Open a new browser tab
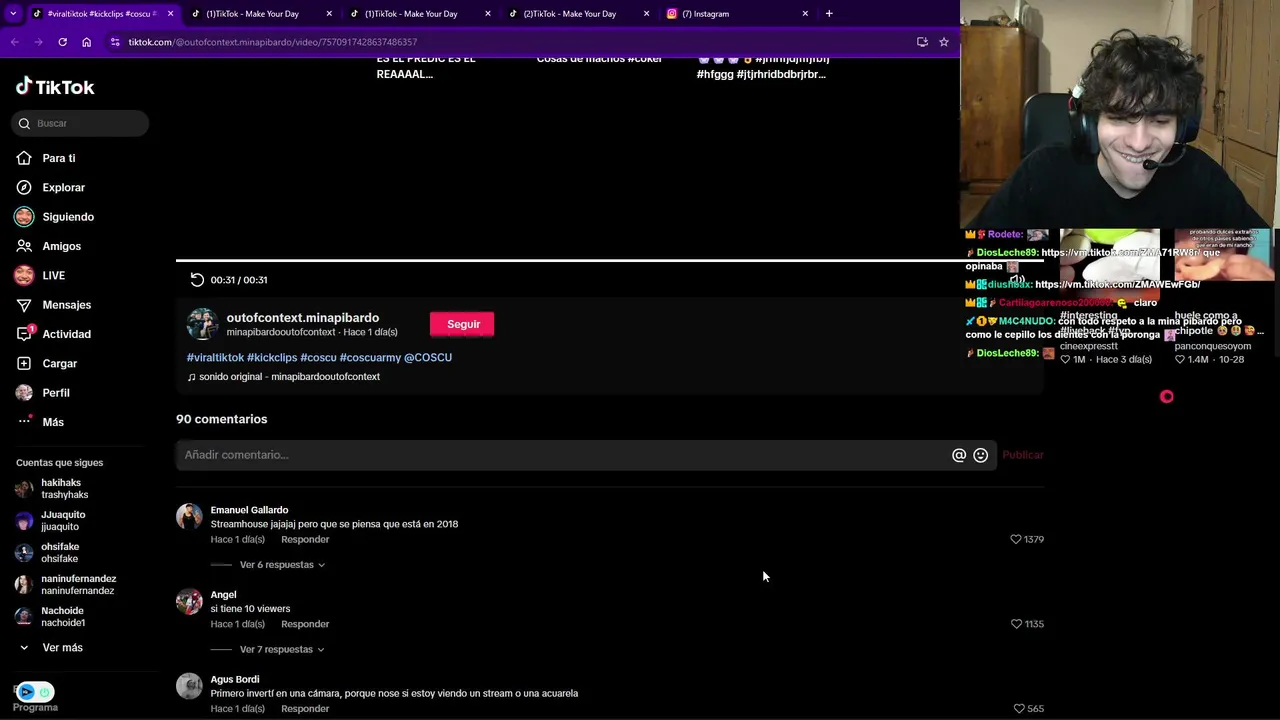The image size is (1280, 720). pos(829,14)
